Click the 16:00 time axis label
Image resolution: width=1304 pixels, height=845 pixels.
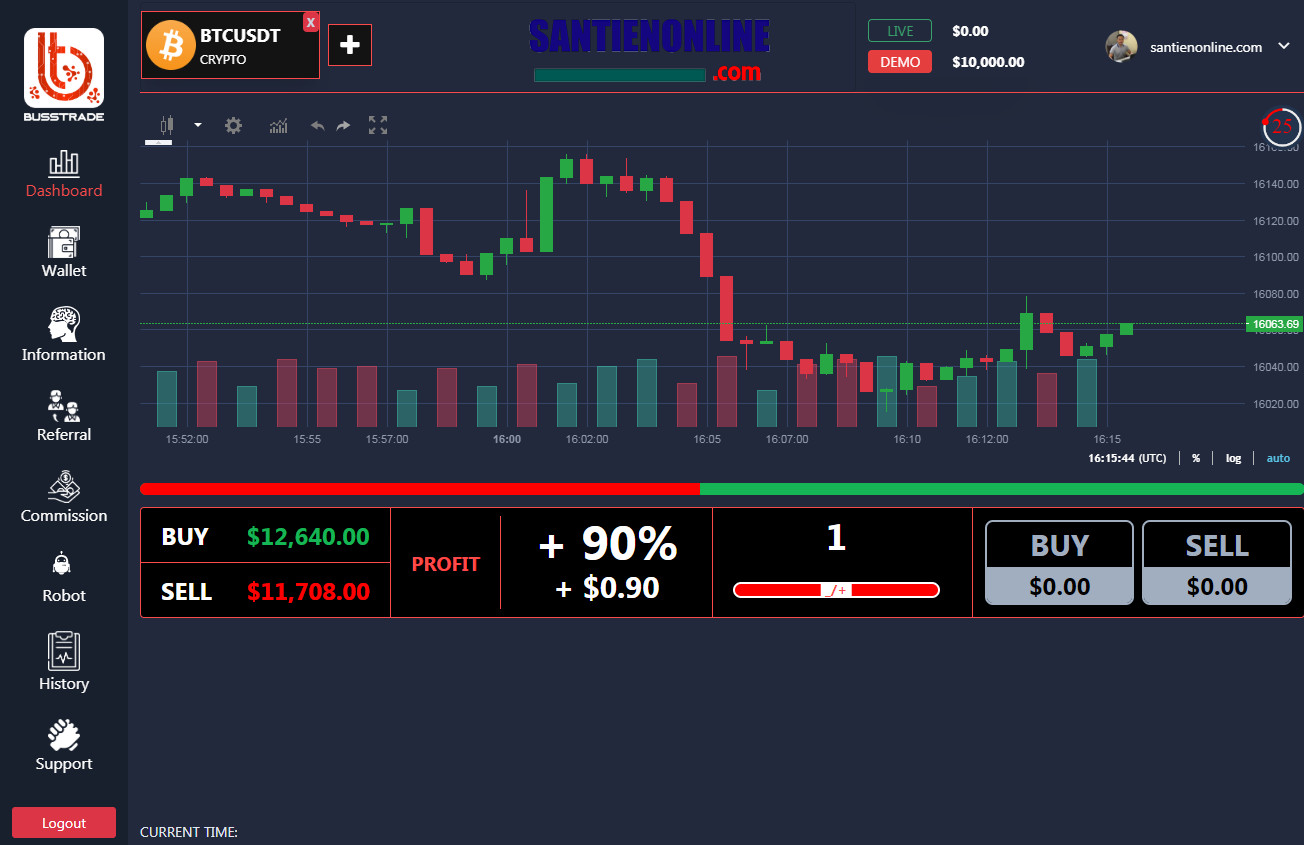[x=507, y=439]
